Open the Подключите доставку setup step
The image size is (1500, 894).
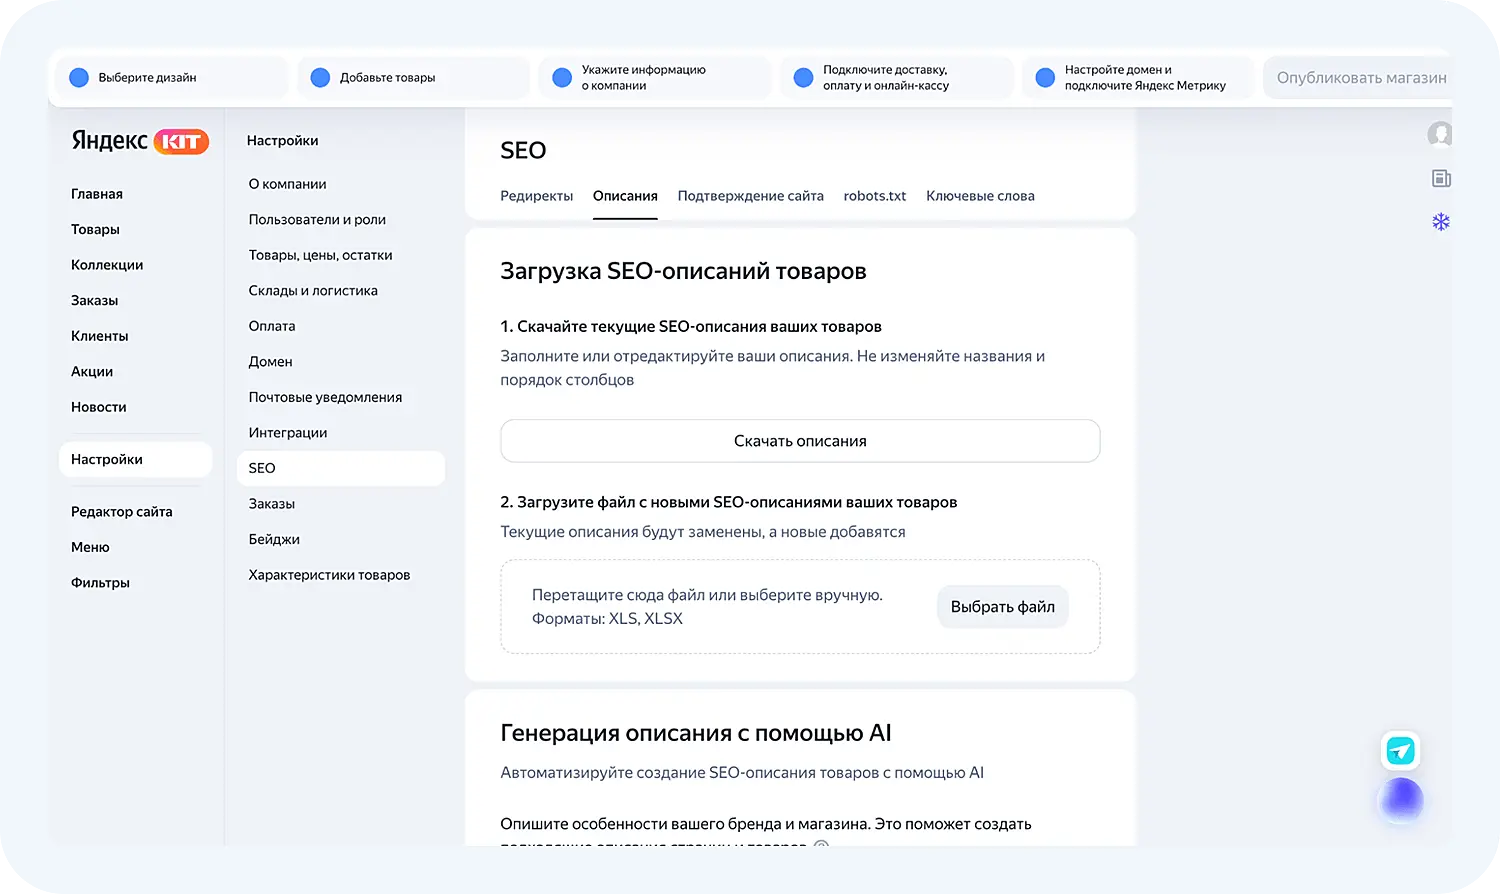[885, 78]
